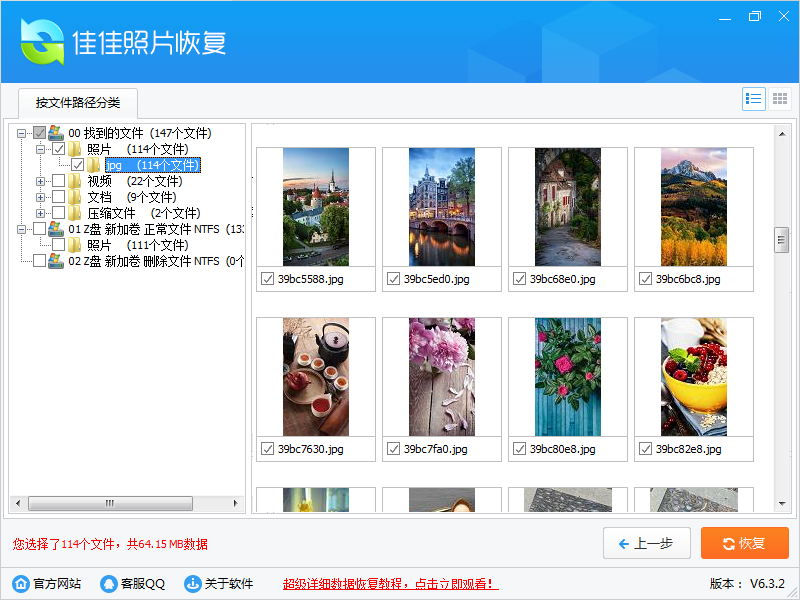Click the folder icon beside 文档
800x600 pixels.
74,197
